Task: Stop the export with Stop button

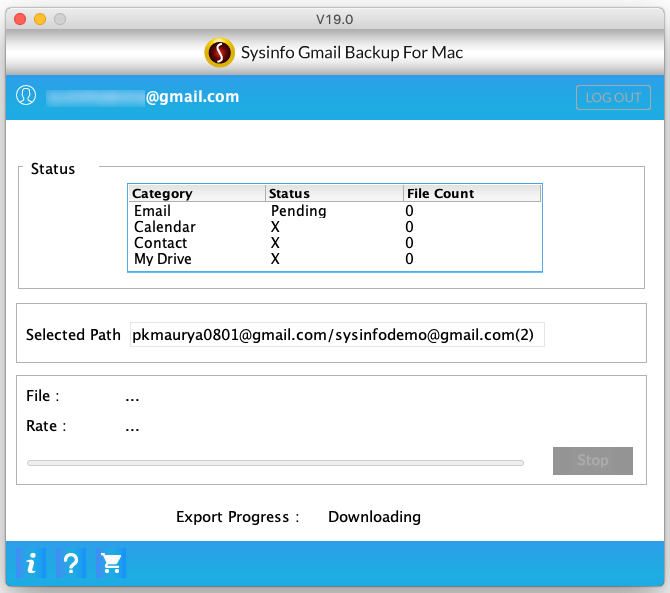Action: [x=593, y=461]
